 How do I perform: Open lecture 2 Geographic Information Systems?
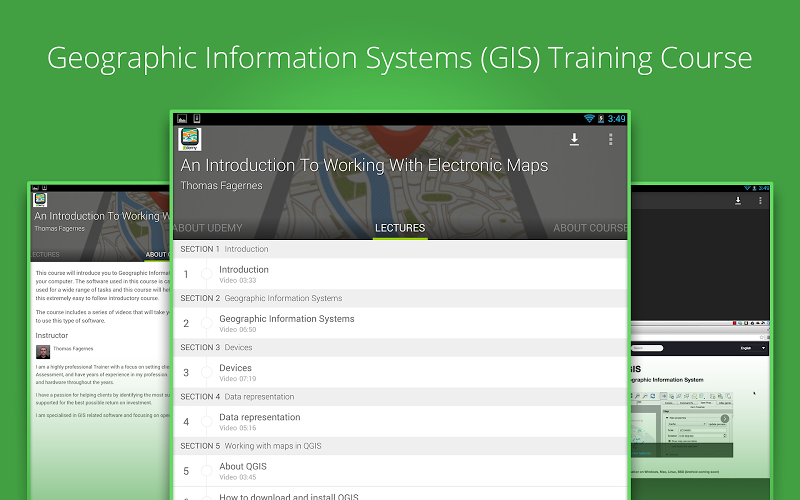[400, 323]
